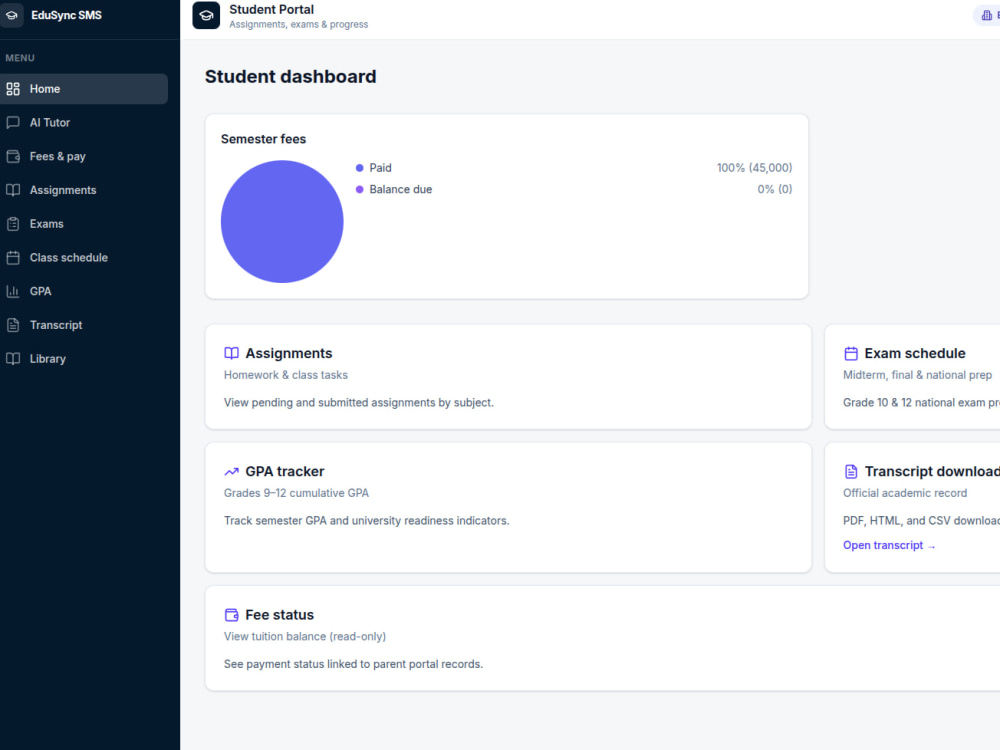Open AI Tutor from the sidebar
Image resolution: width=1000 pixels, height=750 pixels.
tap(84, 122)
